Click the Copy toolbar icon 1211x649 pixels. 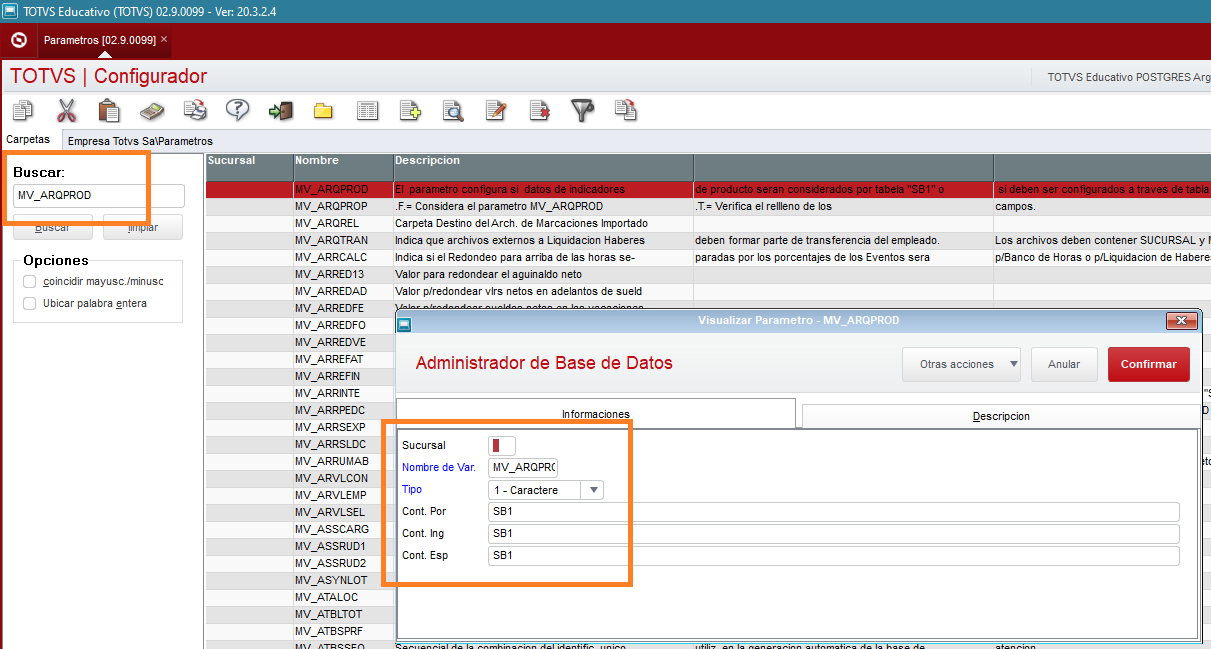click(x=22, y=110)
